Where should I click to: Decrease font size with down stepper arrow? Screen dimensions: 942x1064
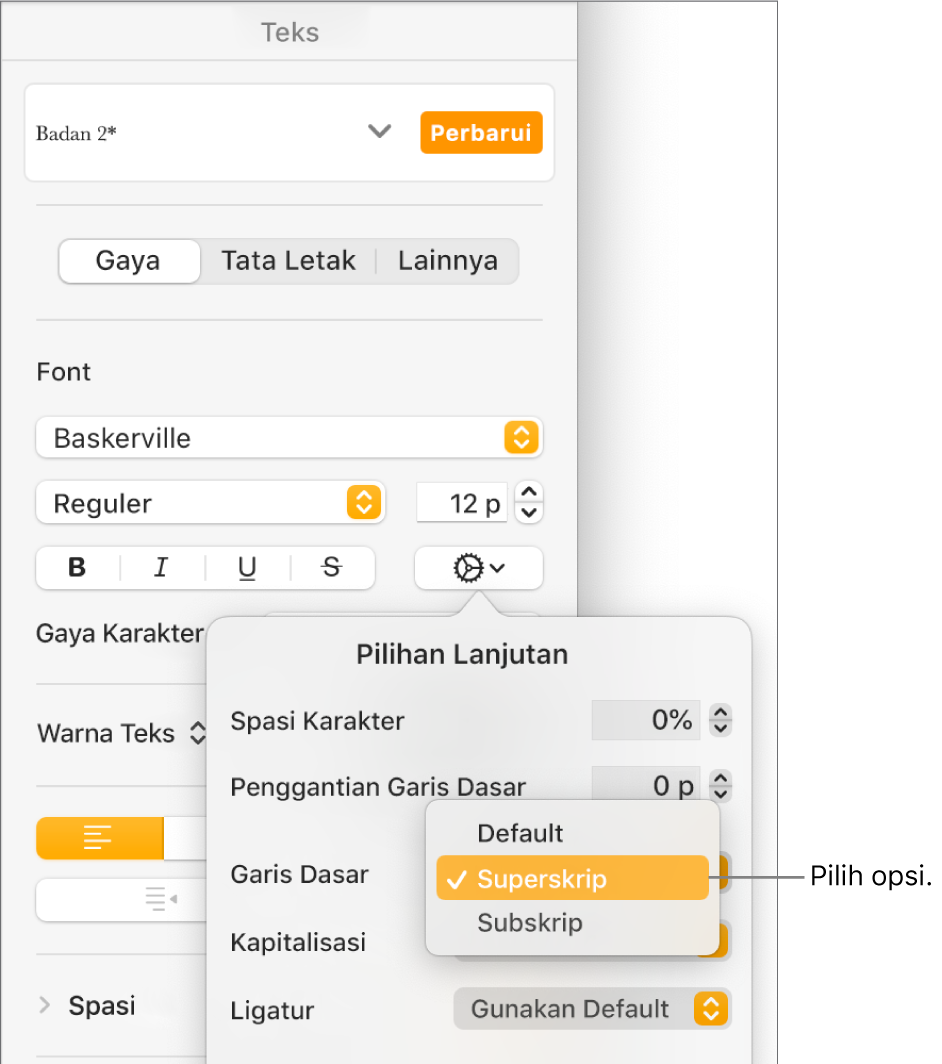[529, 513]
